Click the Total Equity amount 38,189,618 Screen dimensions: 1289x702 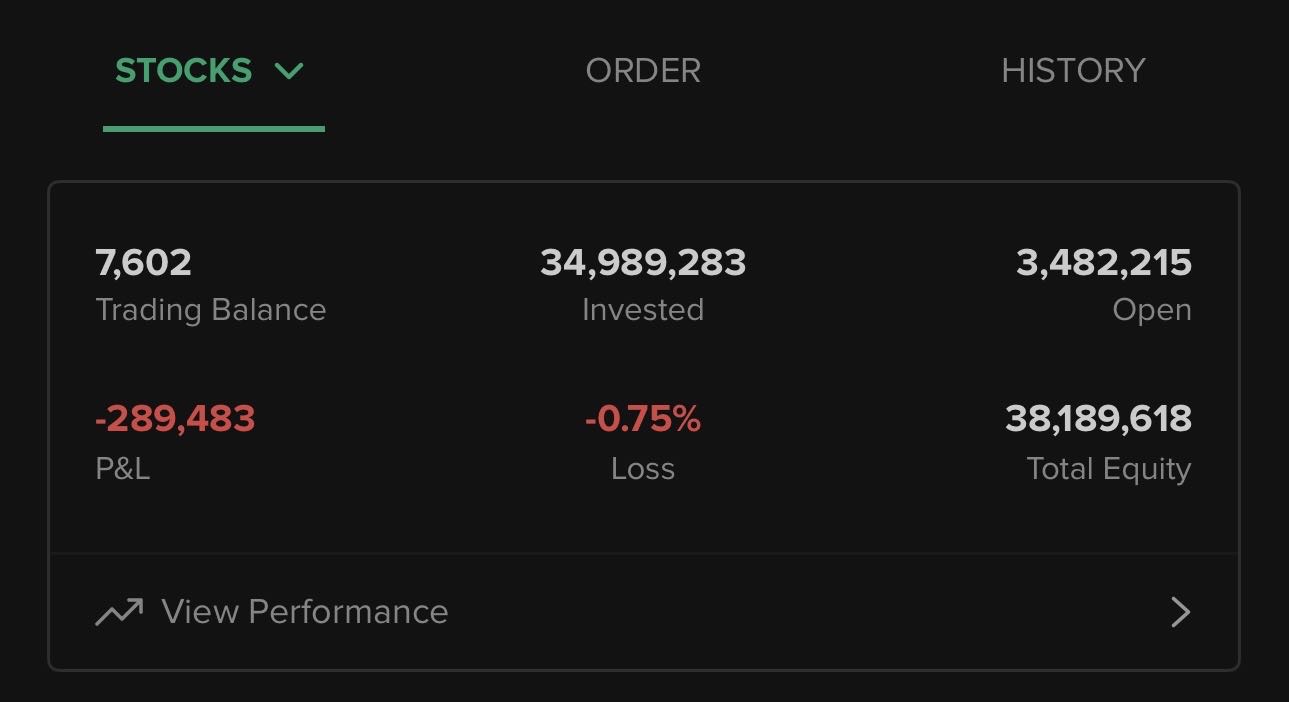tap(1098, 418)
